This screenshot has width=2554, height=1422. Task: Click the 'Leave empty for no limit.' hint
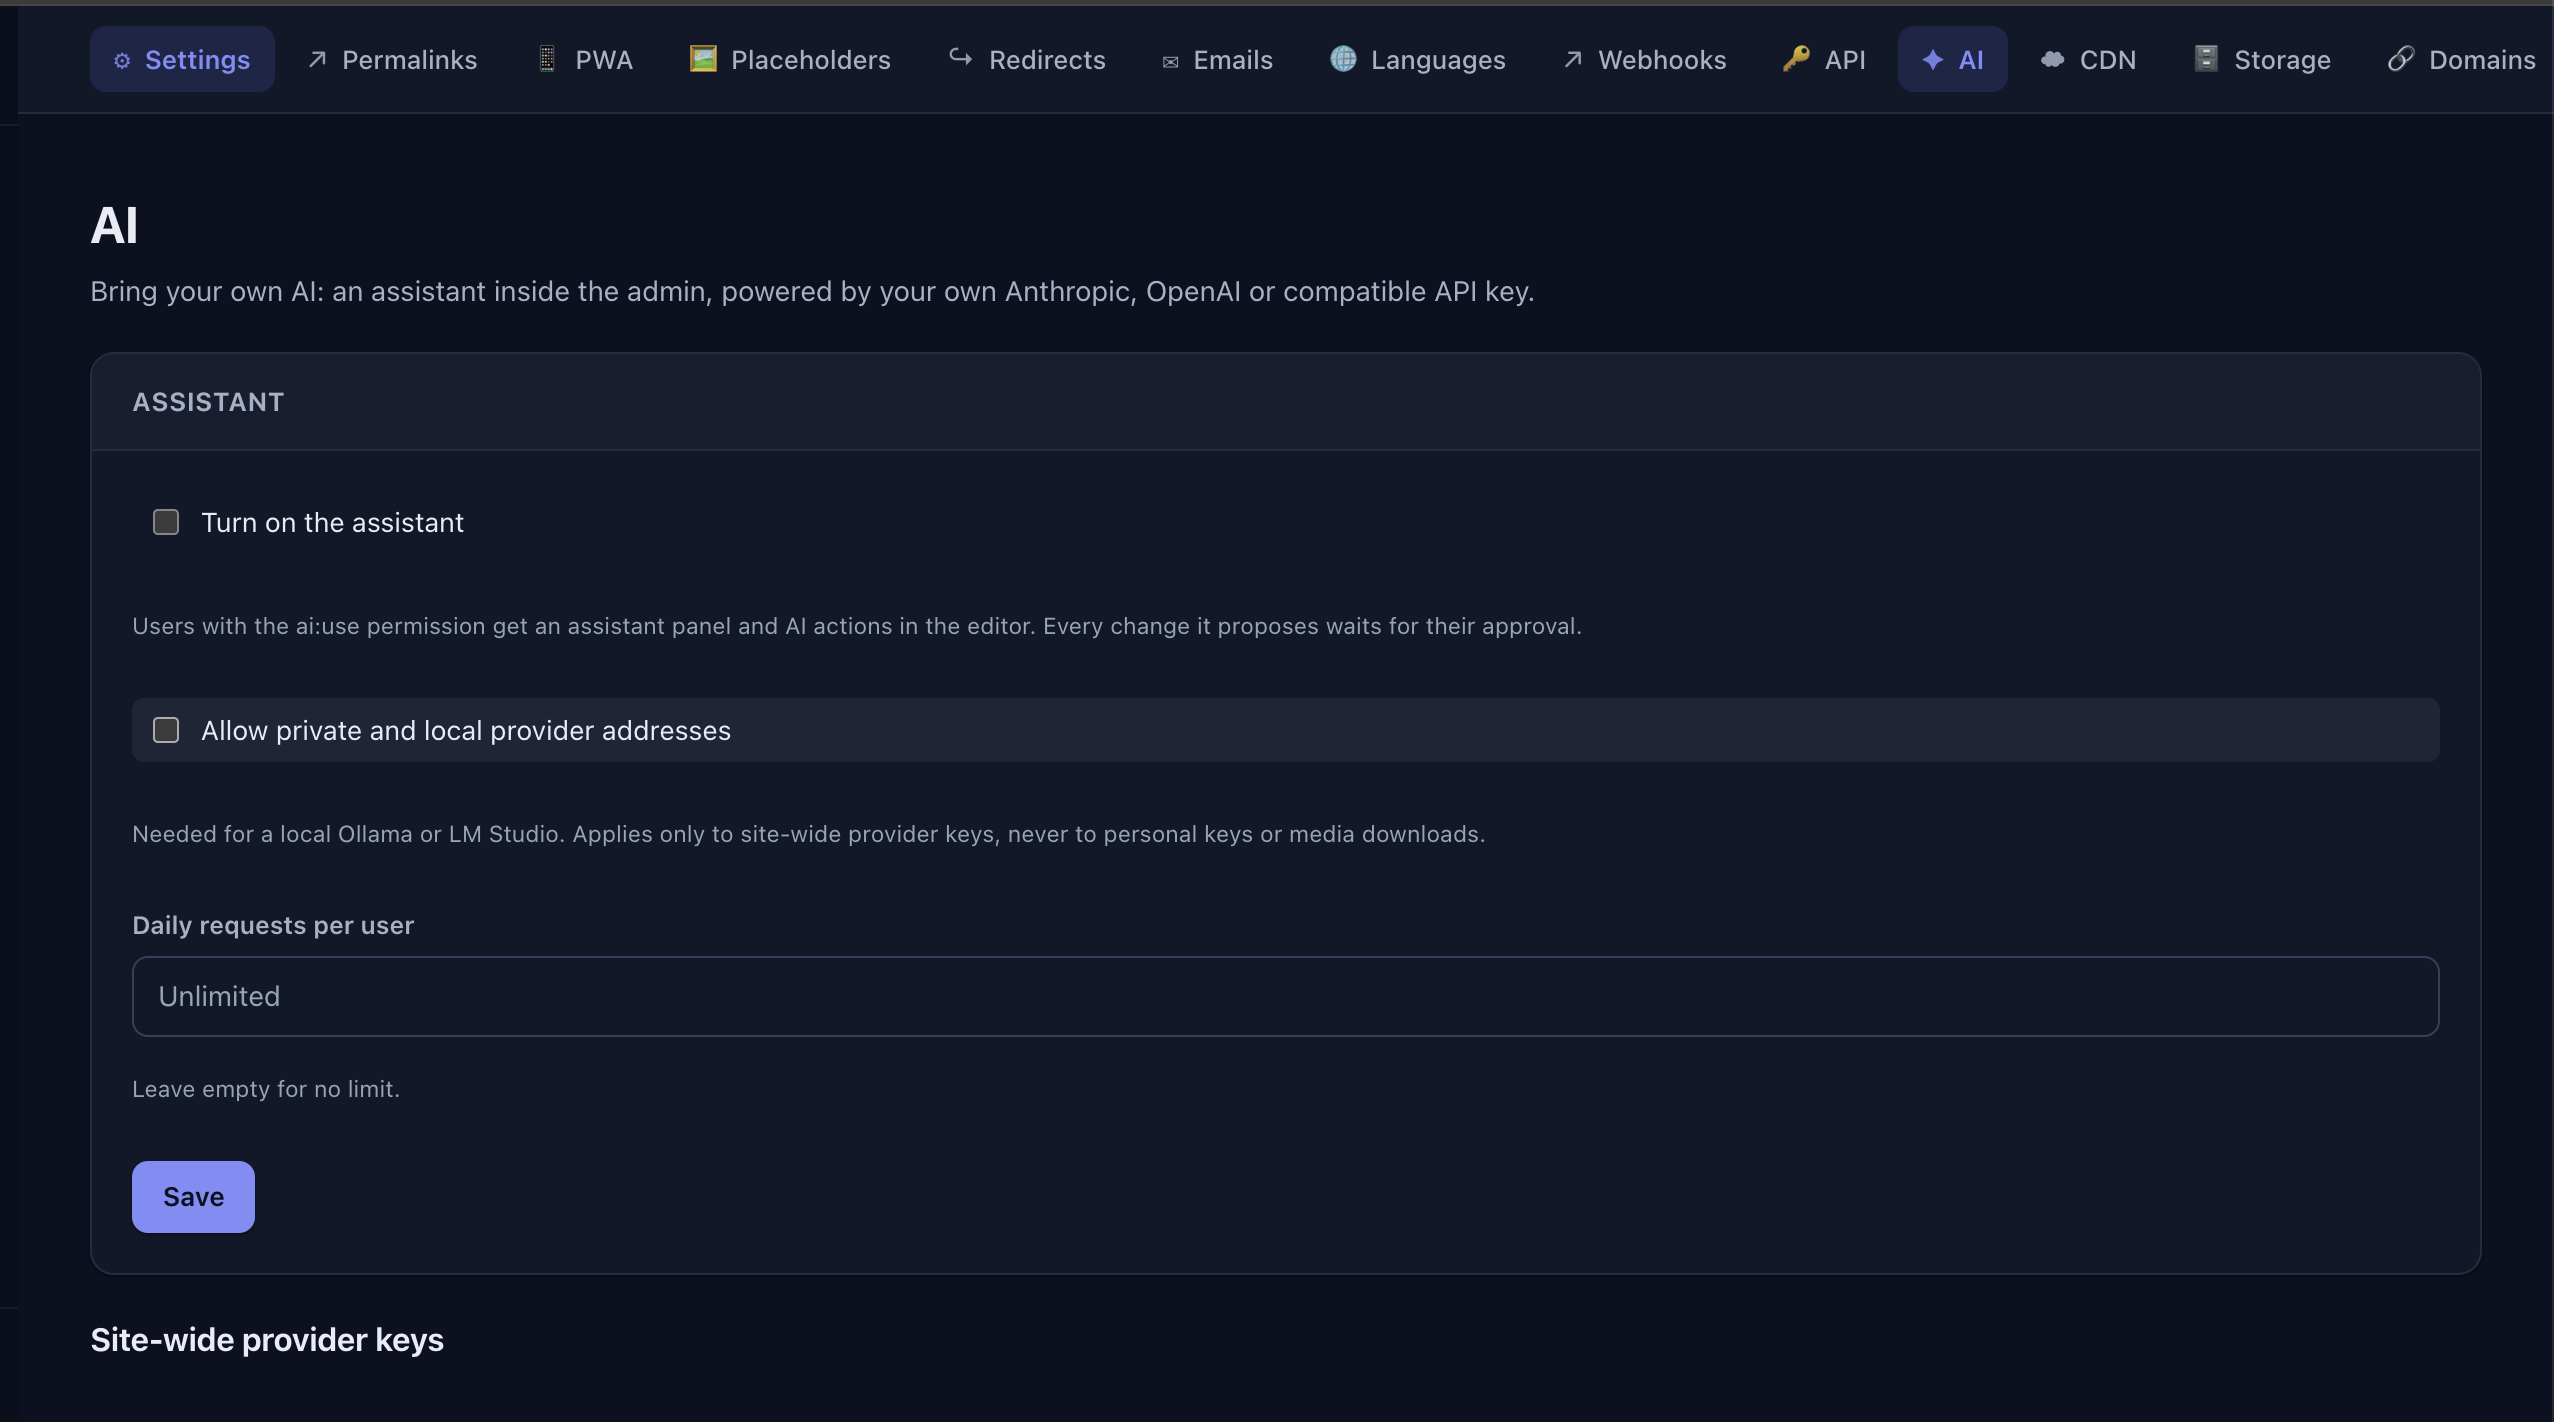(266, 1089)
